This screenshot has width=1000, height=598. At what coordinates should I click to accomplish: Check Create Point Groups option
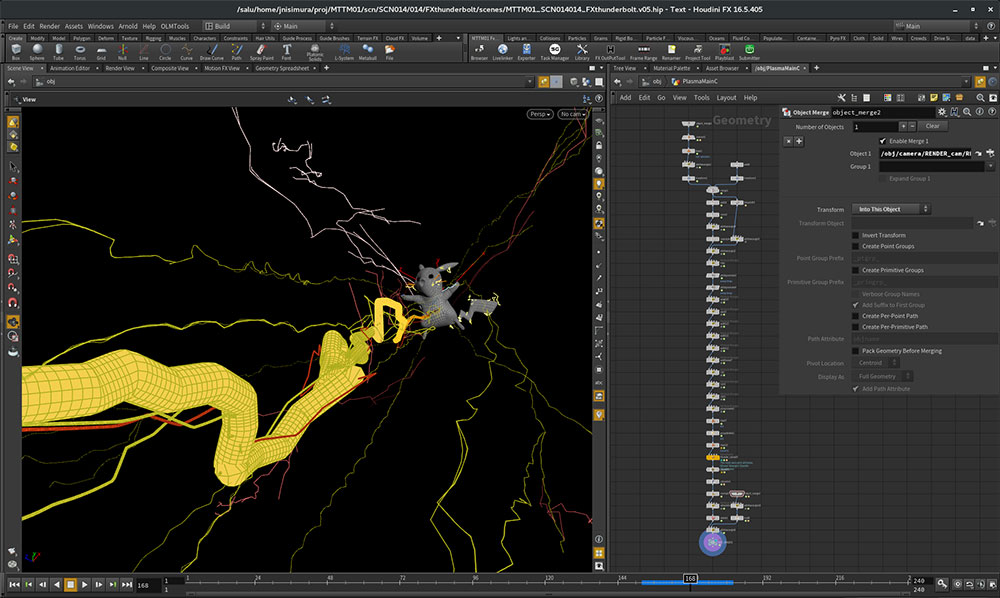[855, 246]
